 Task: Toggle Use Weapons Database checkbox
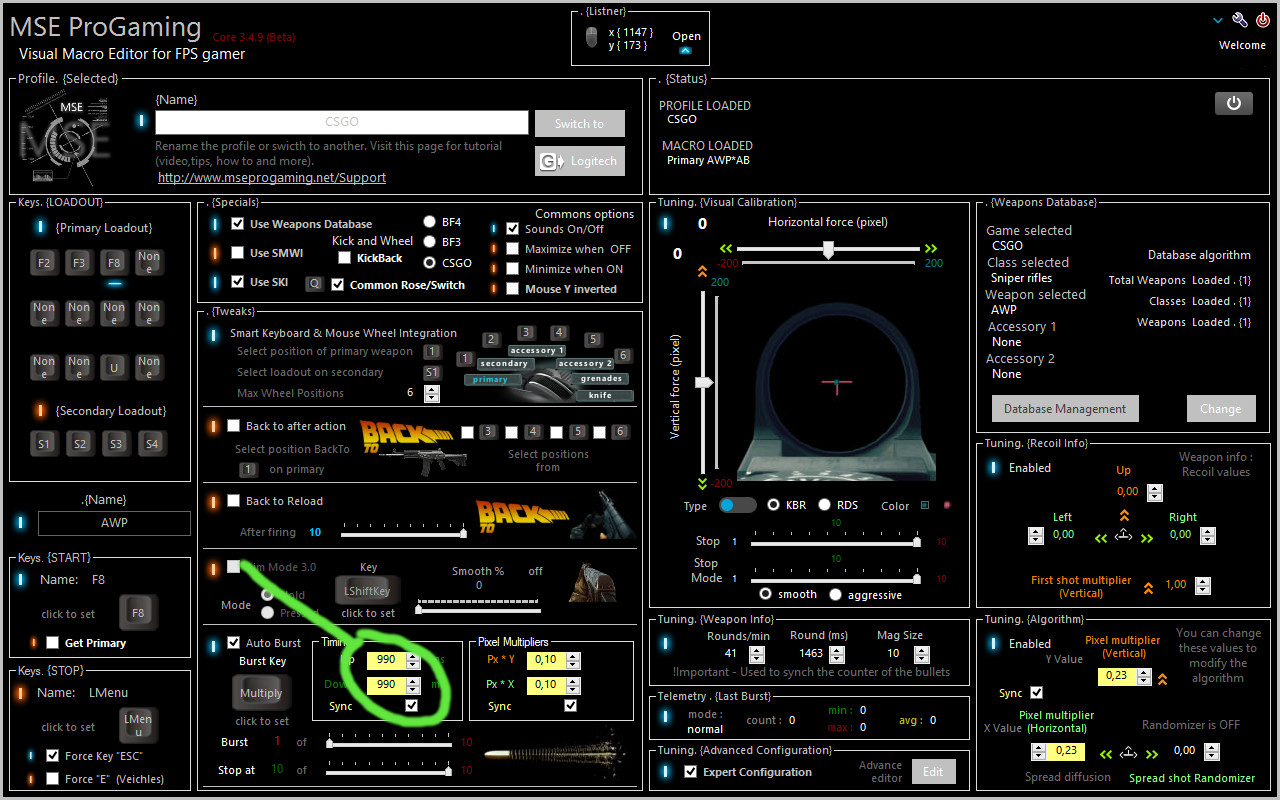238,224
